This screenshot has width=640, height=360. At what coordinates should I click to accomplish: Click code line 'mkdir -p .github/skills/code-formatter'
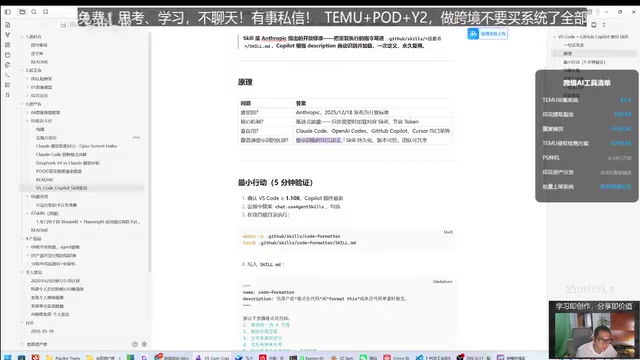pyautogui.click(x=291, y=236)
